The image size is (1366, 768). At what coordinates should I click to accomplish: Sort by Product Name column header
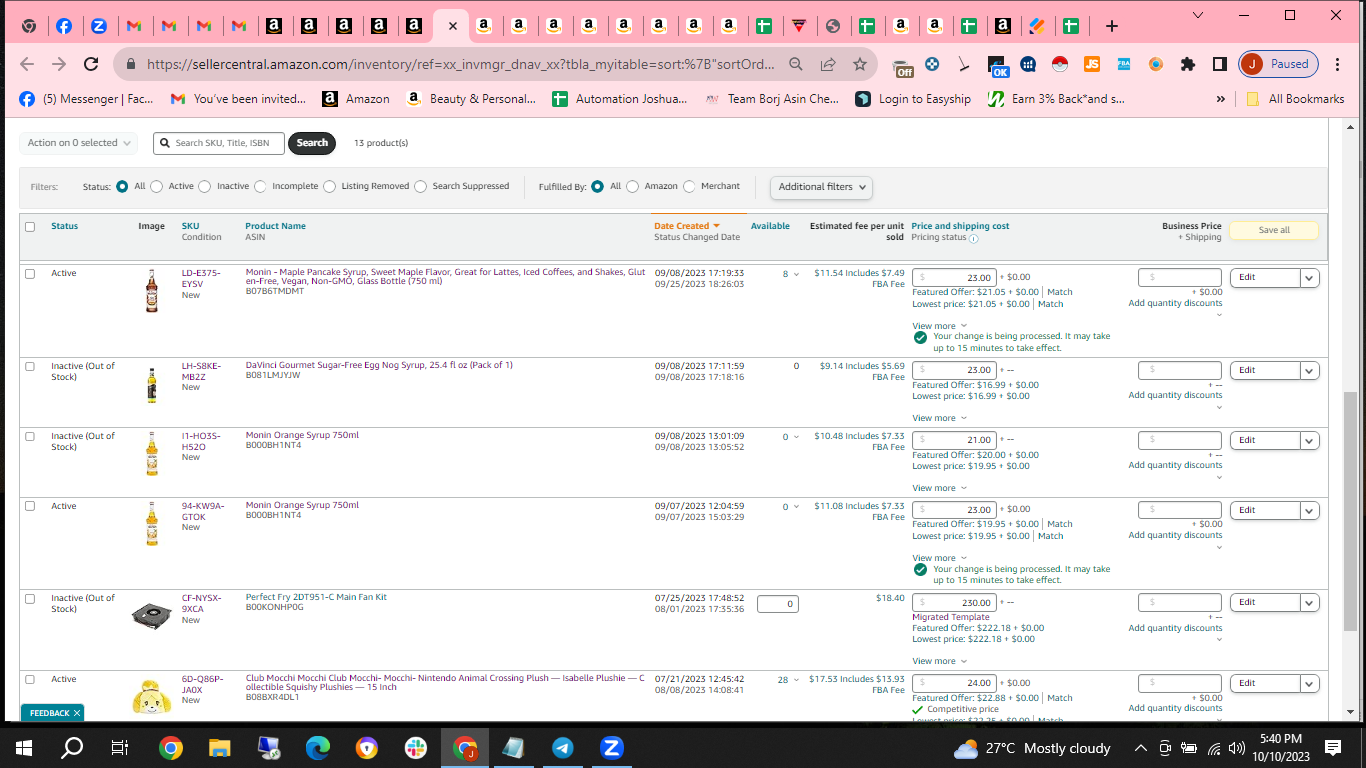tap(276, 226)
